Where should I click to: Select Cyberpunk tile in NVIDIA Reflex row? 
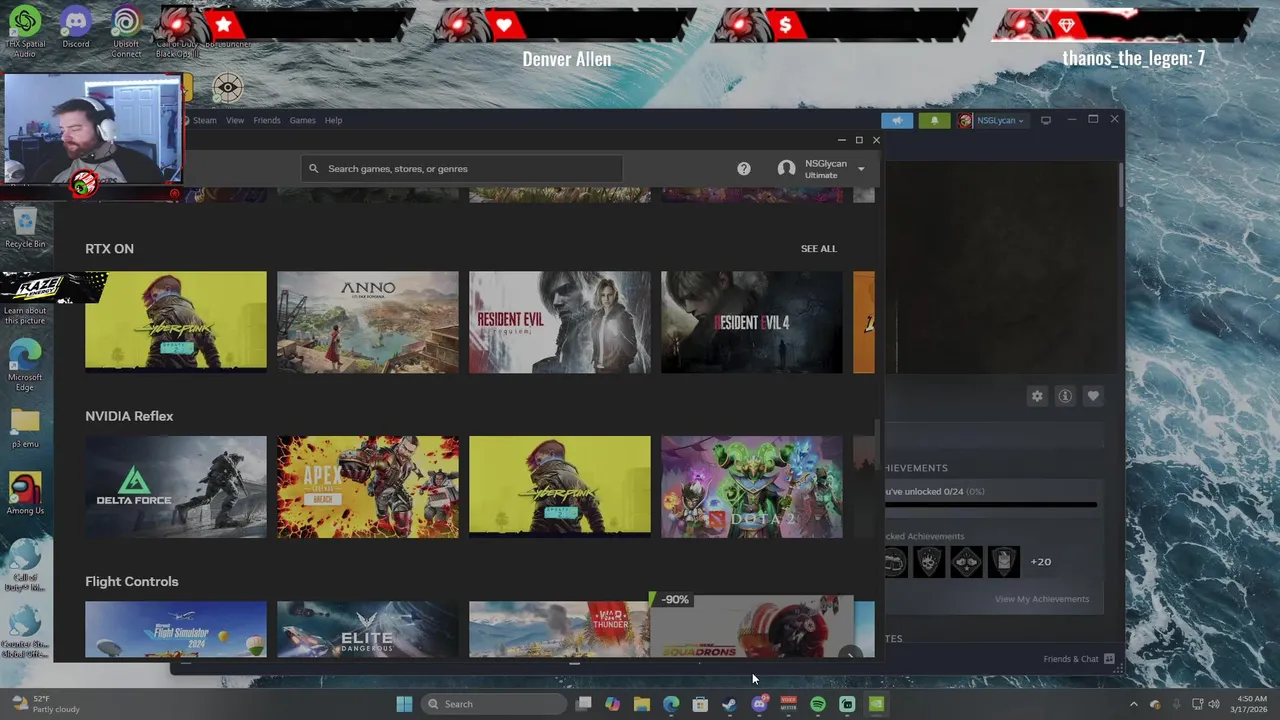[560, 487]
